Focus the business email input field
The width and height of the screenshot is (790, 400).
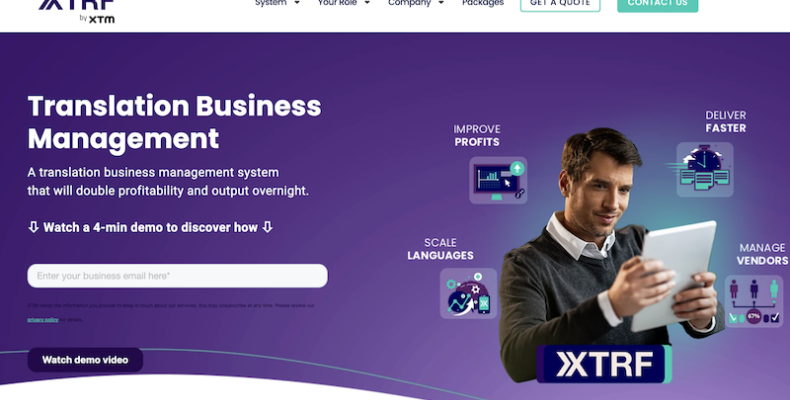177,276
